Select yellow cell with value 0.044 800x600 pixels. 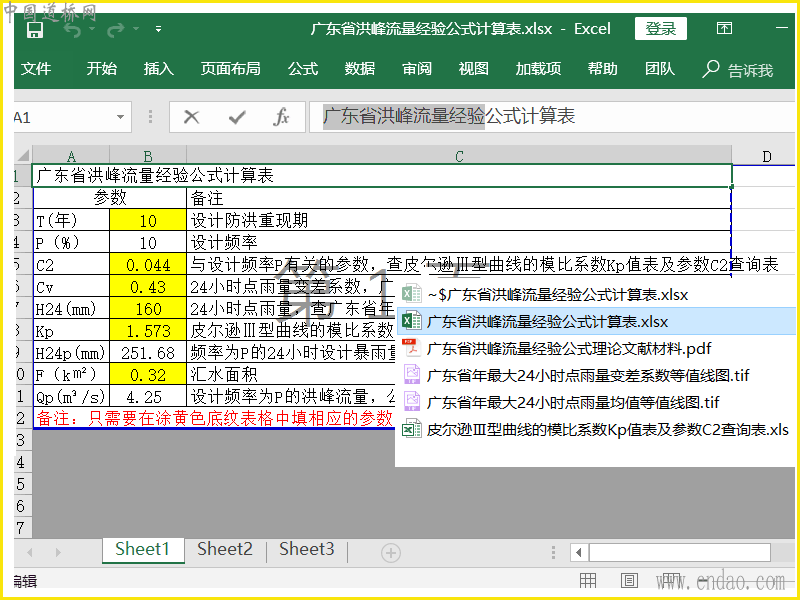(x=148, y=264)
